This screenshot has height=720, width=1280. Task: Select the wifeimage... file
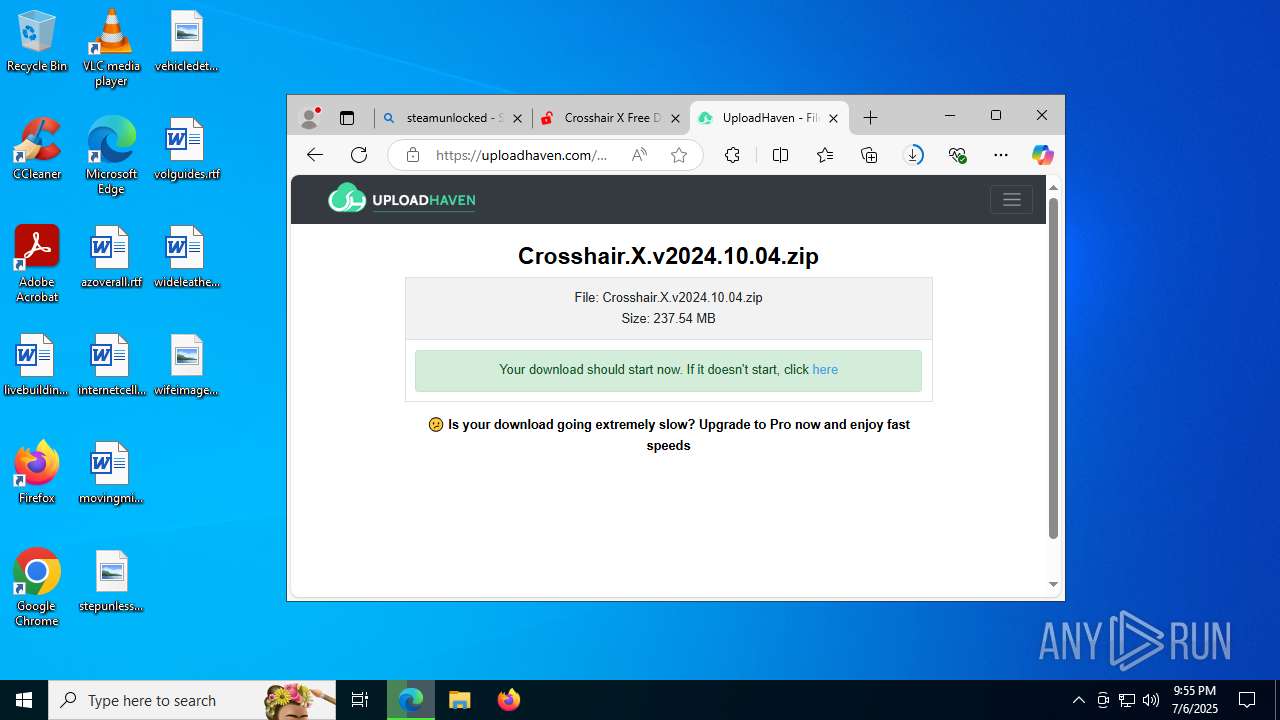pos(186,365)
